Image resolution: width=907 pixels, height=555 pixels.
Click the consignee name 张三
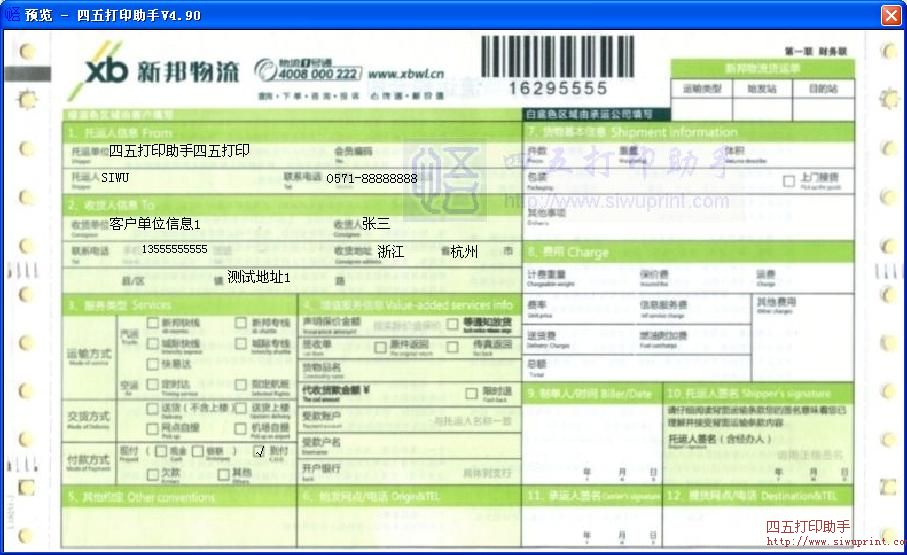(x=376, y=224)
